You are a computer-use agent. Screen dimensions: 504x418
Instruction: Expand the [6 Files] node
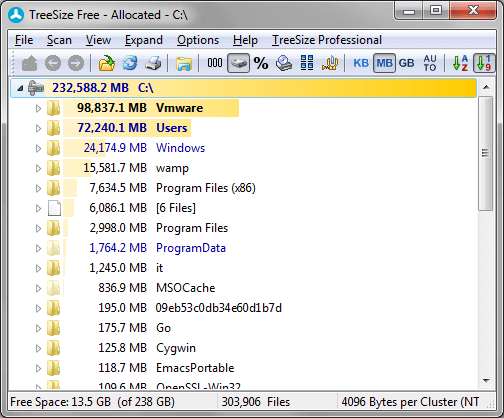click(38, 208)
